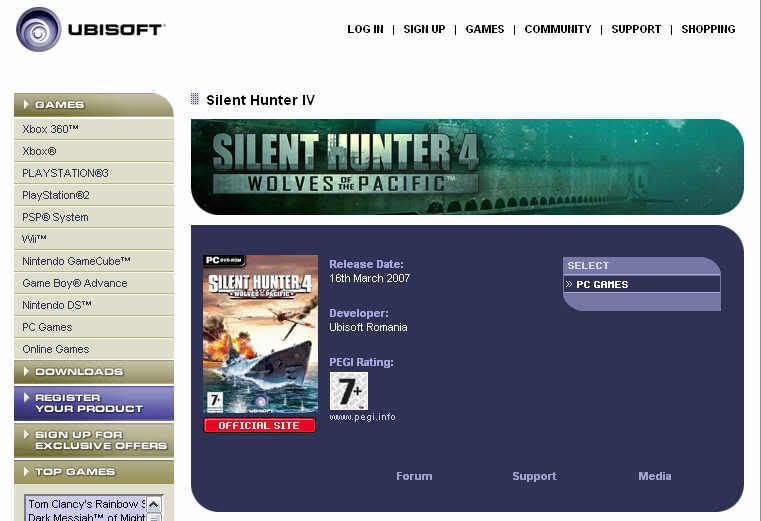Viewport: 761px width, 521px height.
Task: Expand the GAMES sidebar header
Action: click(94, 105)
